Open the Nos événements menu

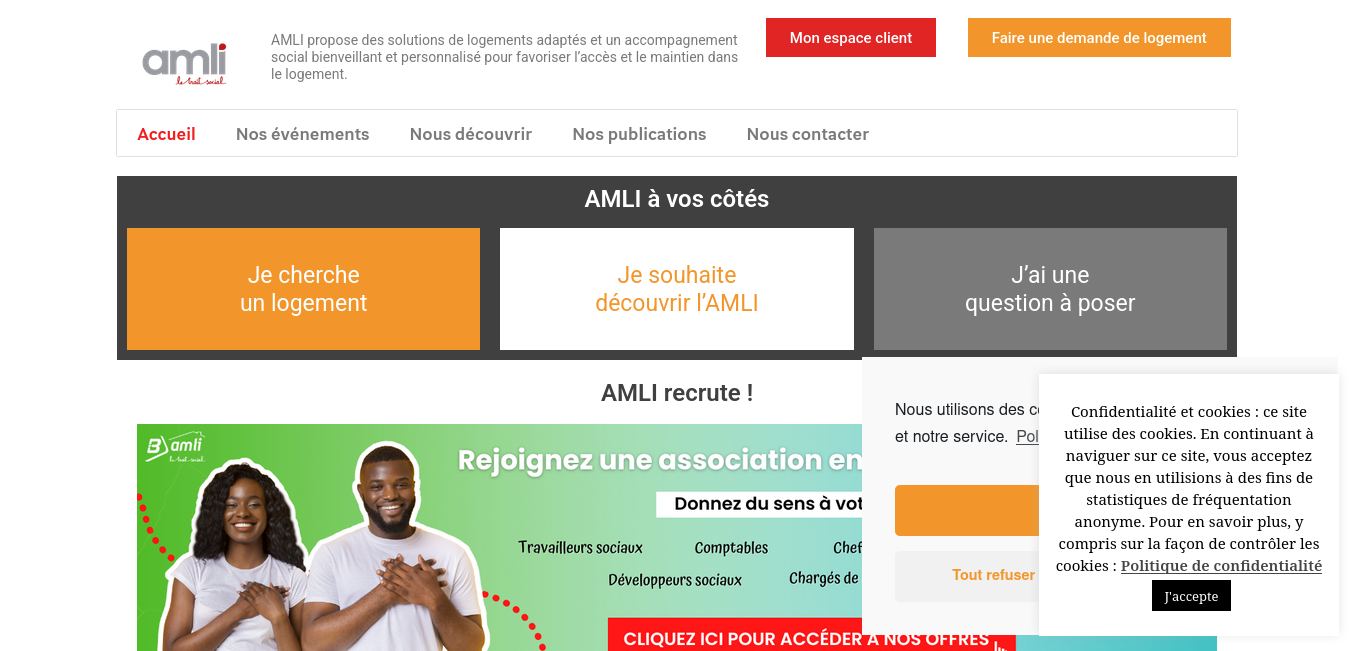point(302,134)
